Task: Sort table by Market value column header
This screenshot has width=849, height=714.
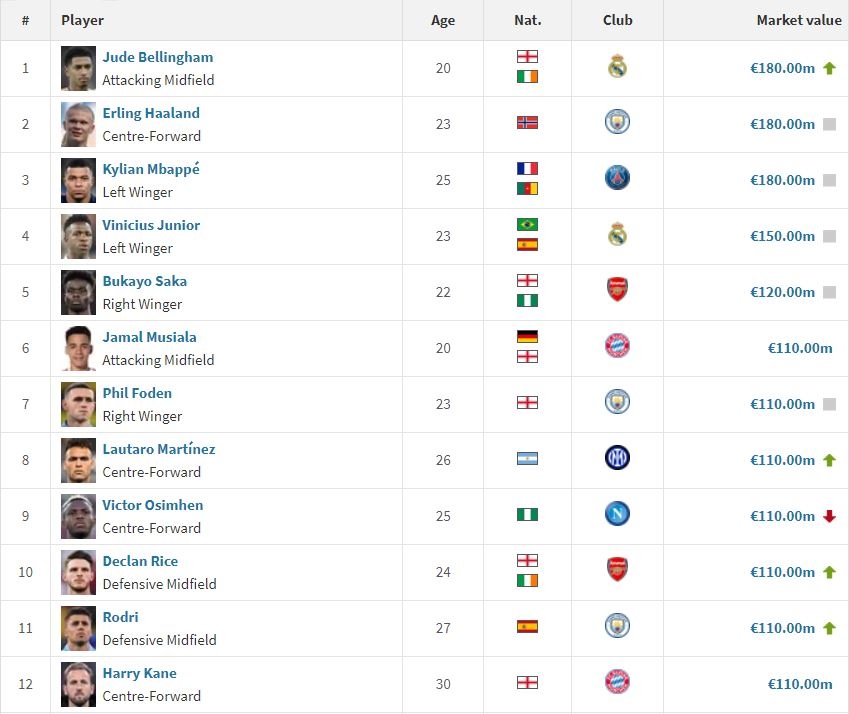Action: [x=799, y=20]
